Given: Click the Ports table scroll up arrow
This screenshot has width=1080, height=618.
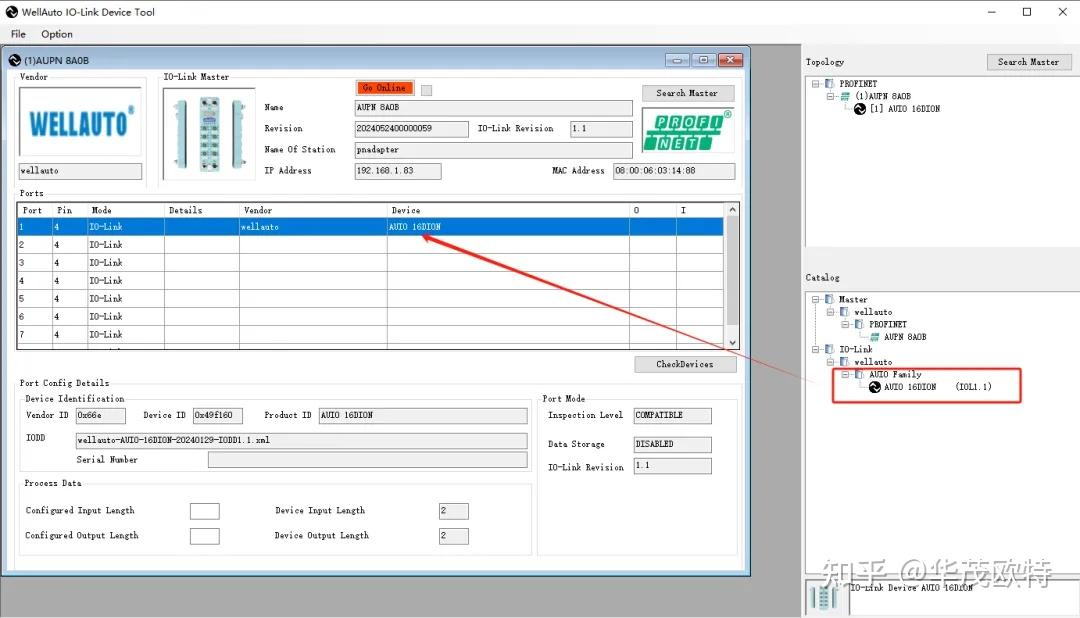Looking at the screenshot, I should pyautogui.click(x=732, y=209).
